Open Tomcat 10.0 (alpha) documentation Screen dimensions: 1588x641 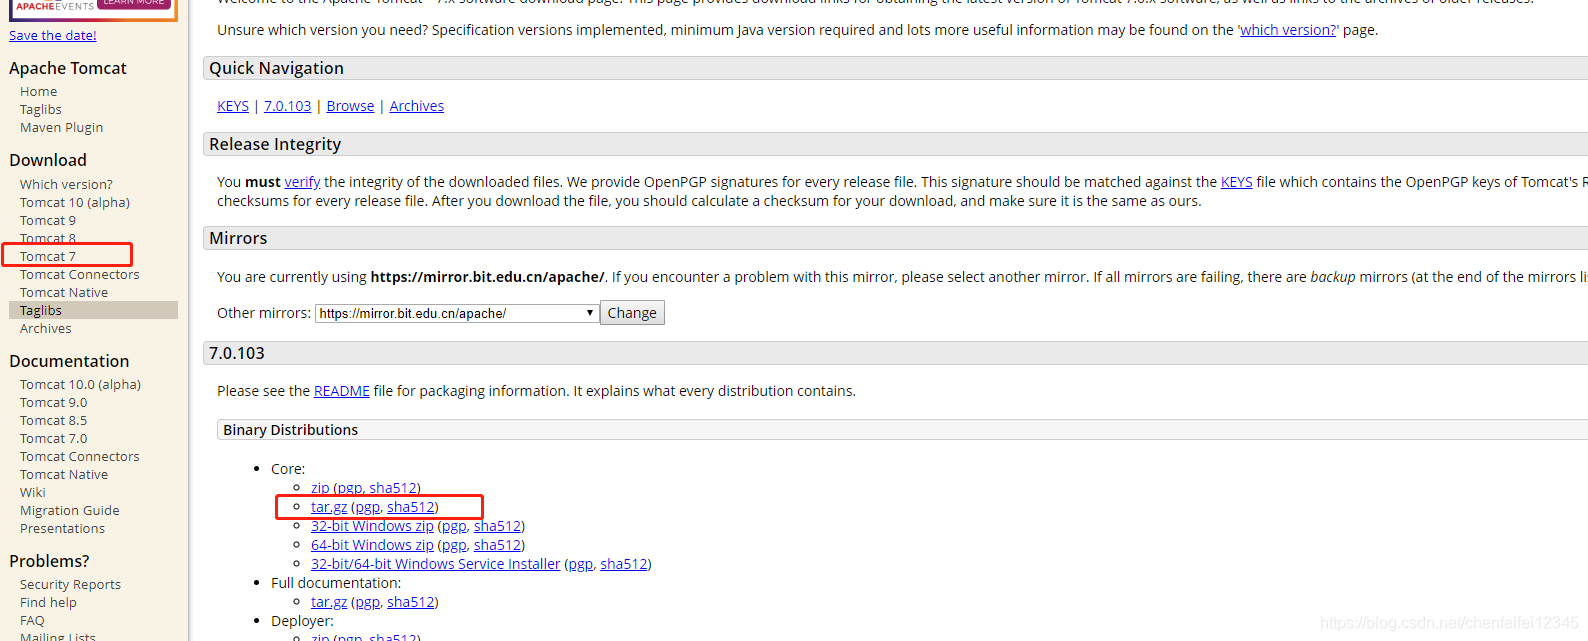coord(80,384)
